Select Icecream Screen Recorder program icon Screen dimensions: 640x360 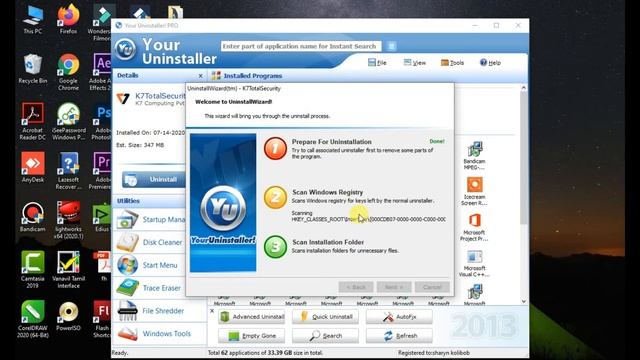474,191
